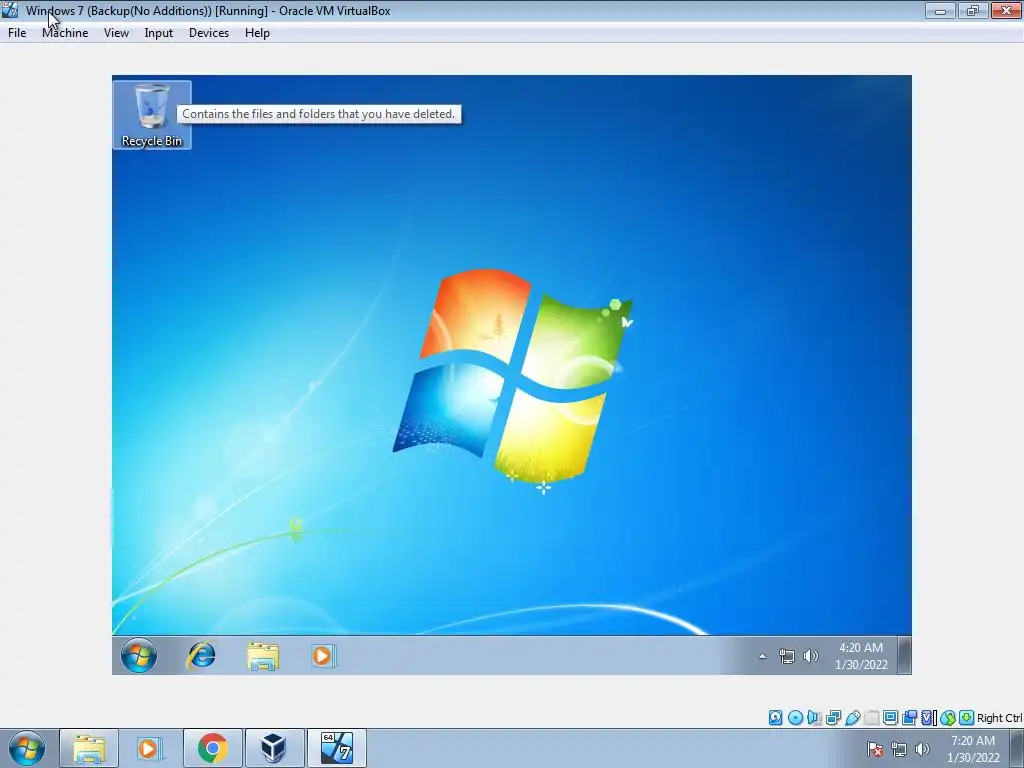This screenshot has height=768, width=1024.
Task: Select the Recycle Bin desktop icon
Action: point(152,115)
